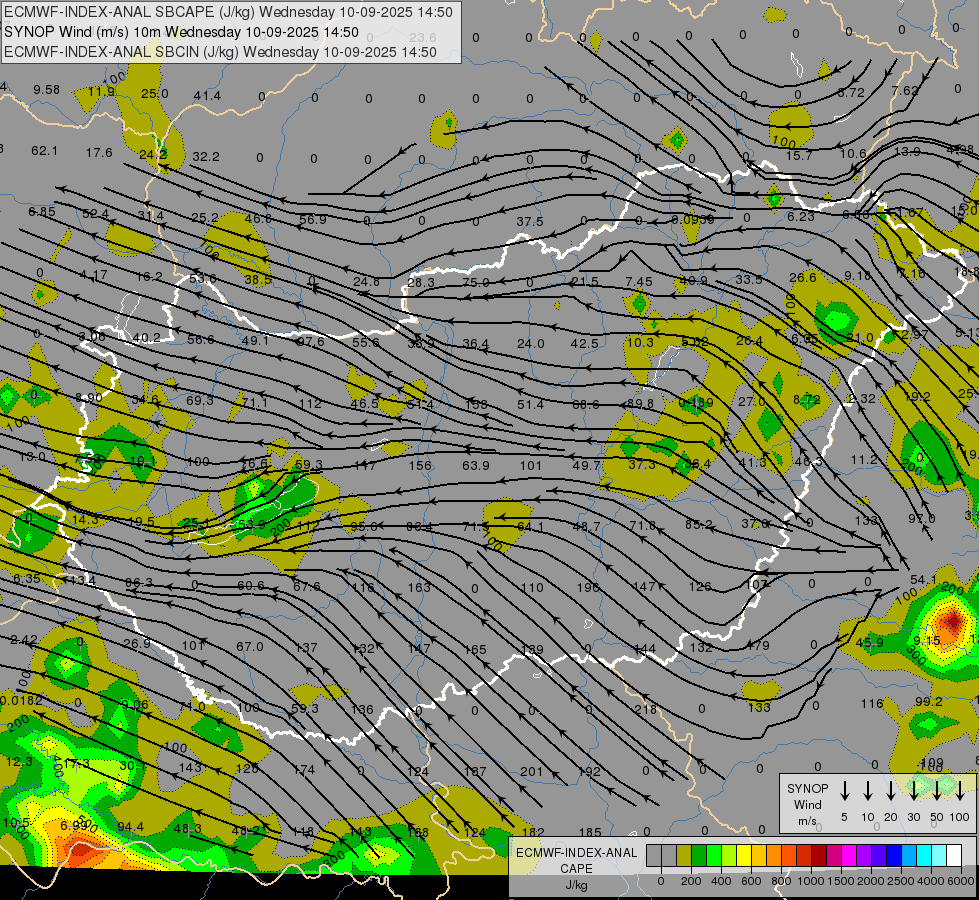Select the dark red legend swatch
Screen dimensions: 979x900
[x=819, y=856]
